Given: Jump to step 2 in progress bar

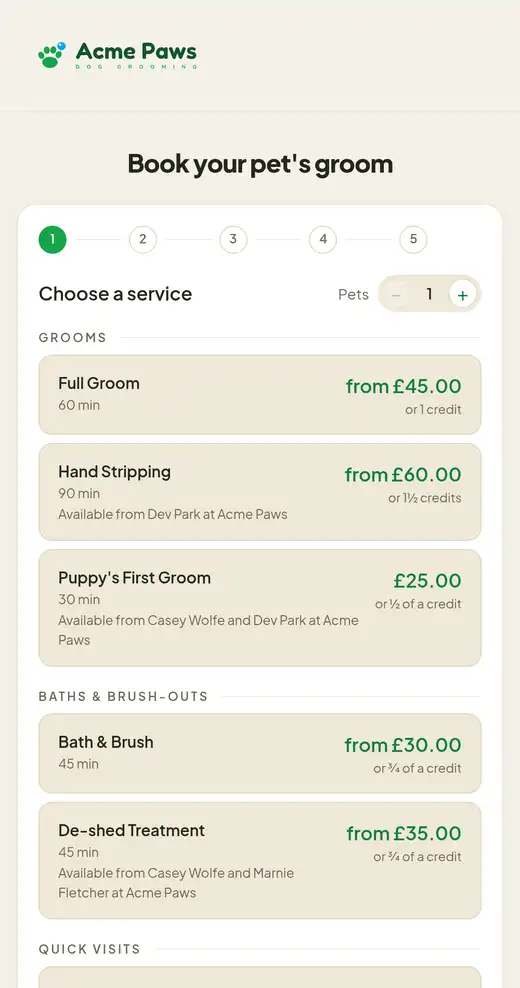Looking at the screenshot, I should pyautogui.click(x=142, y=239).
